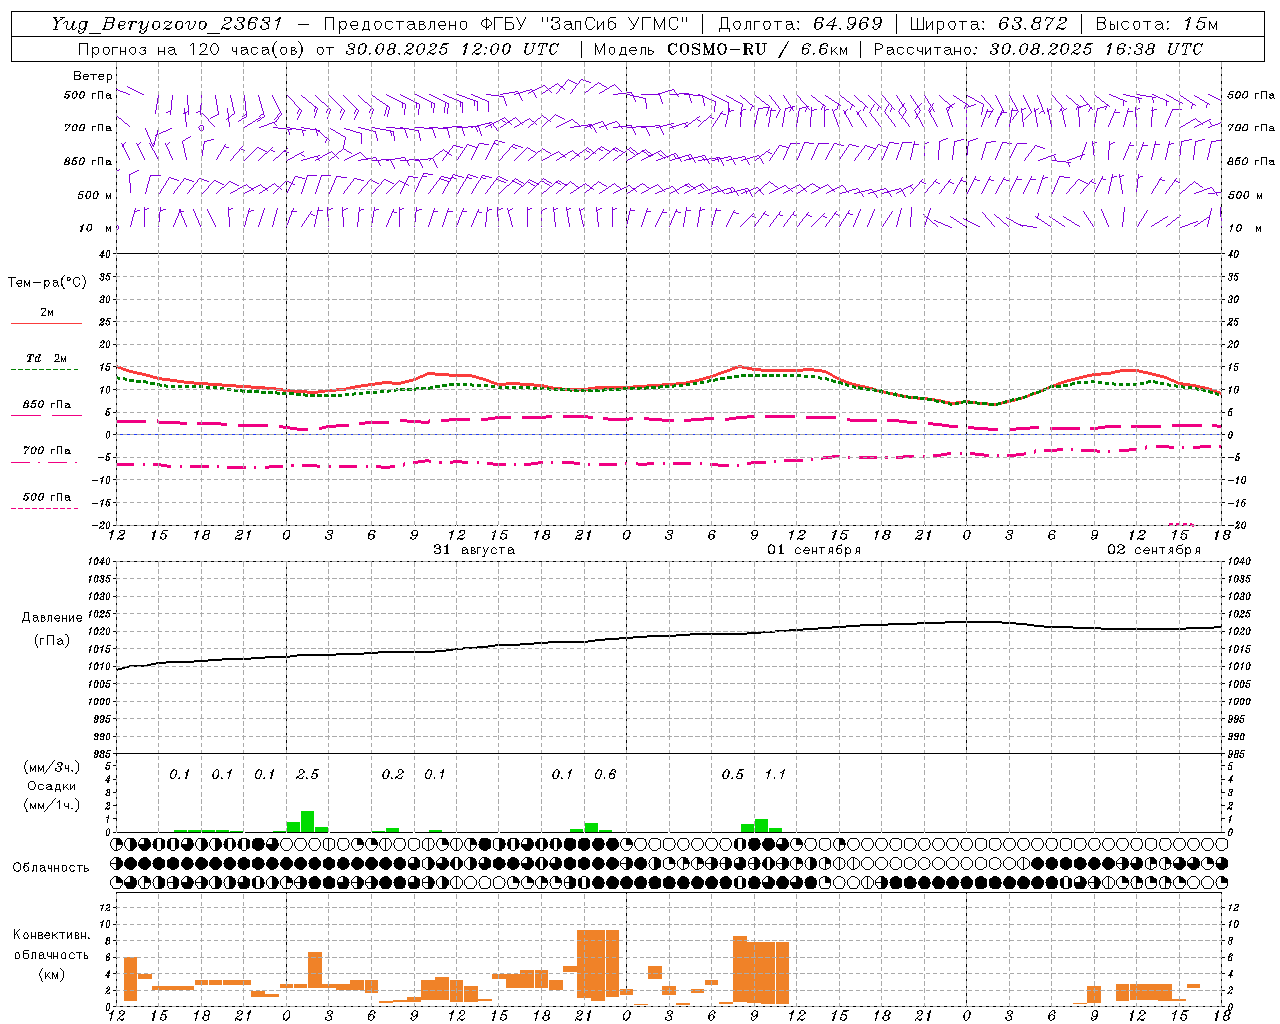Click the Td 2м dew point legend entry
The height and width of the screenshot is (1024, 1280).
46,358
